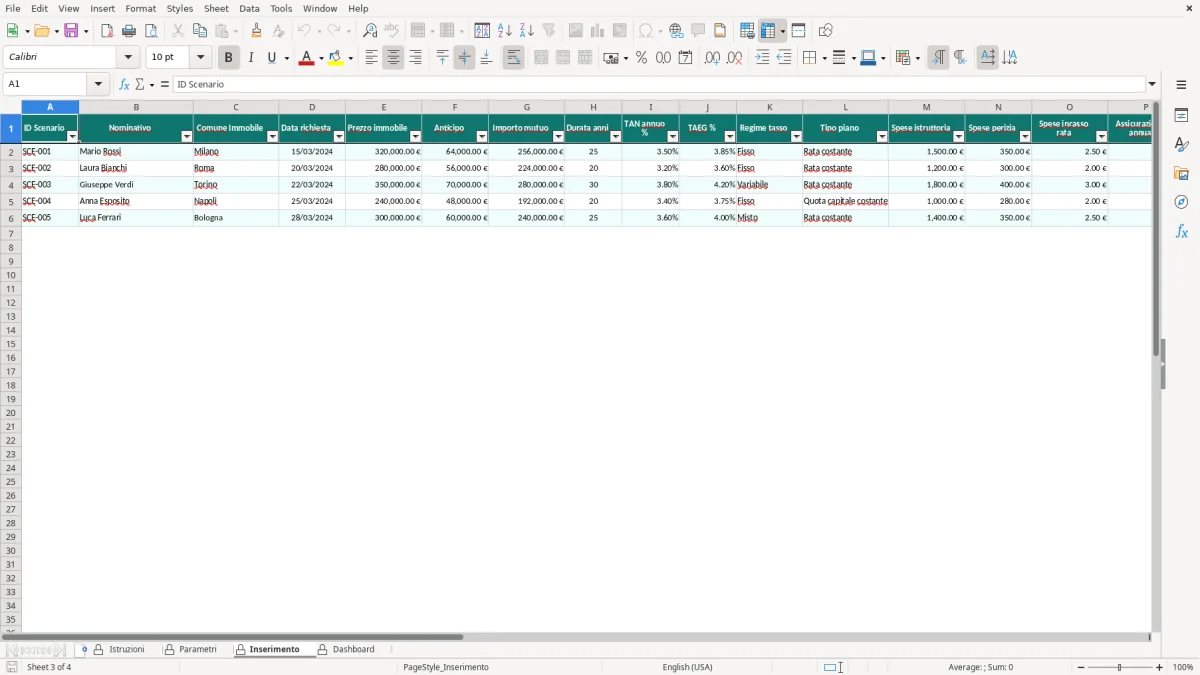1200x675 pixels.
Task: Click the Sort dialog icon
Action: tap(482, 31)
